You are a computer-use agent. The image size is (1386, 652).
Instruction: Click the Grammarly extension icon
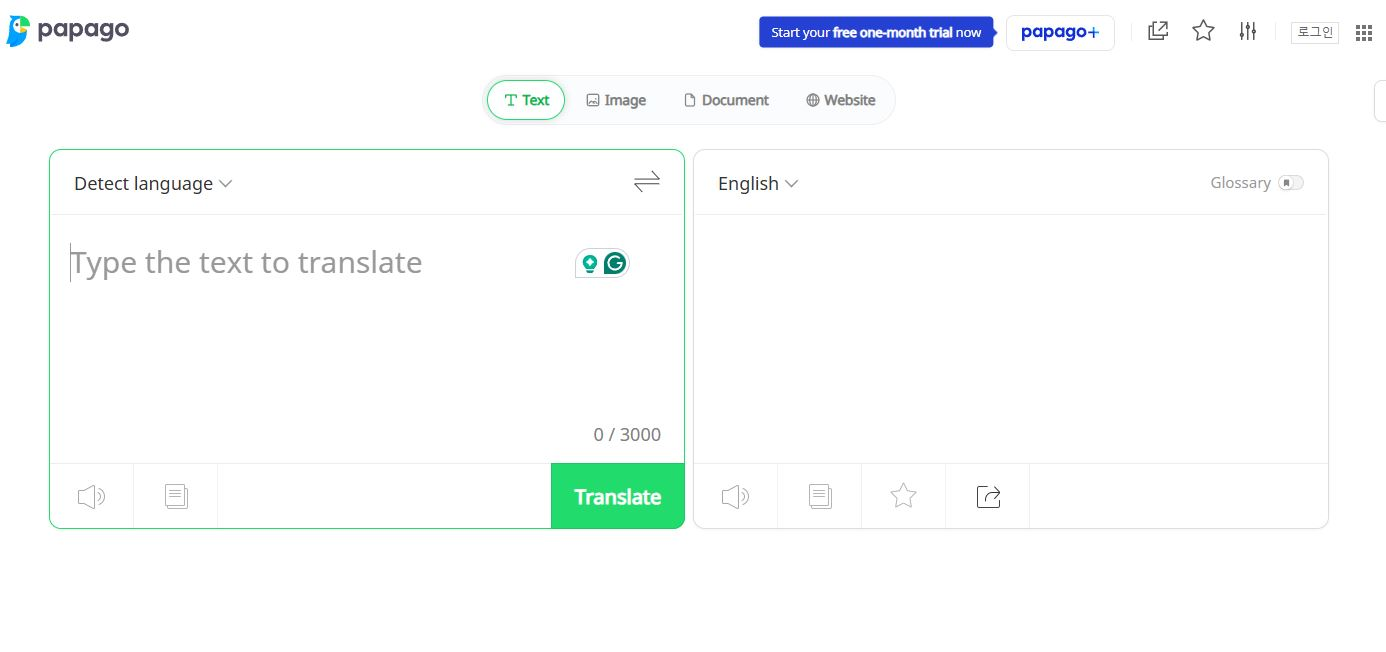615,264
